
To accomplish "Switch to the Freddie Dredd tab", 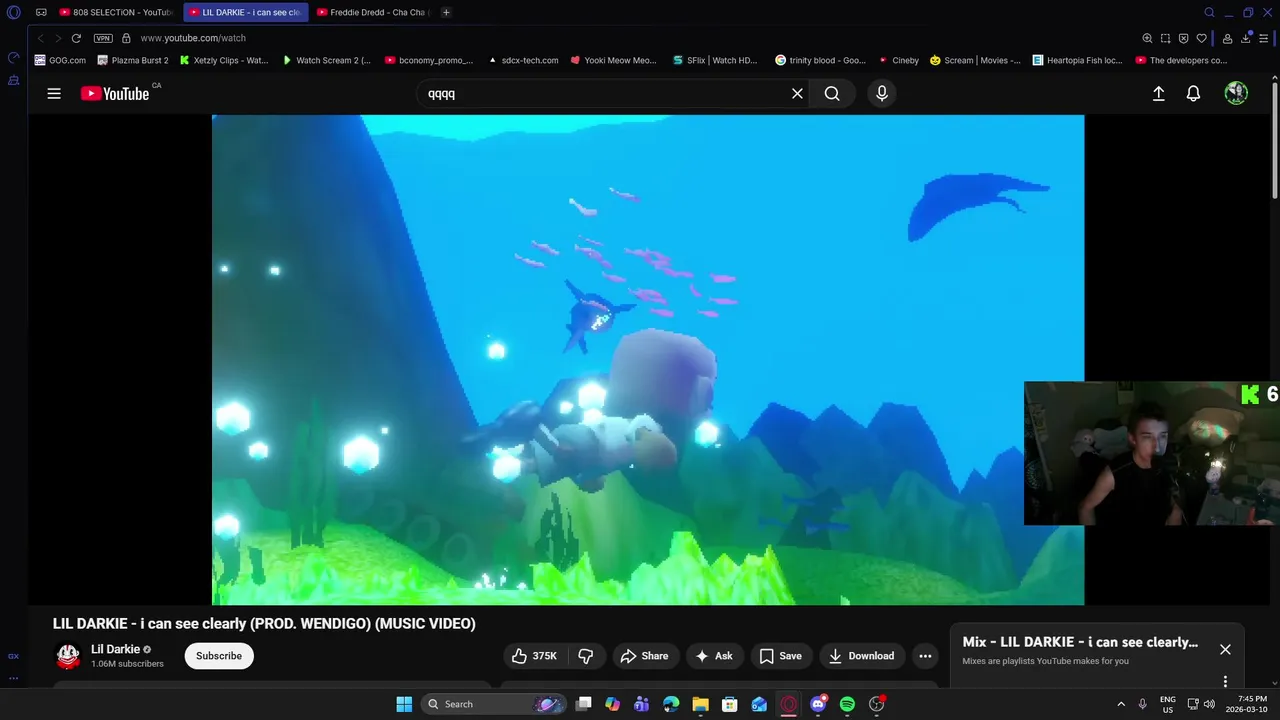I will pyautogui.click(x=372, y=12).
